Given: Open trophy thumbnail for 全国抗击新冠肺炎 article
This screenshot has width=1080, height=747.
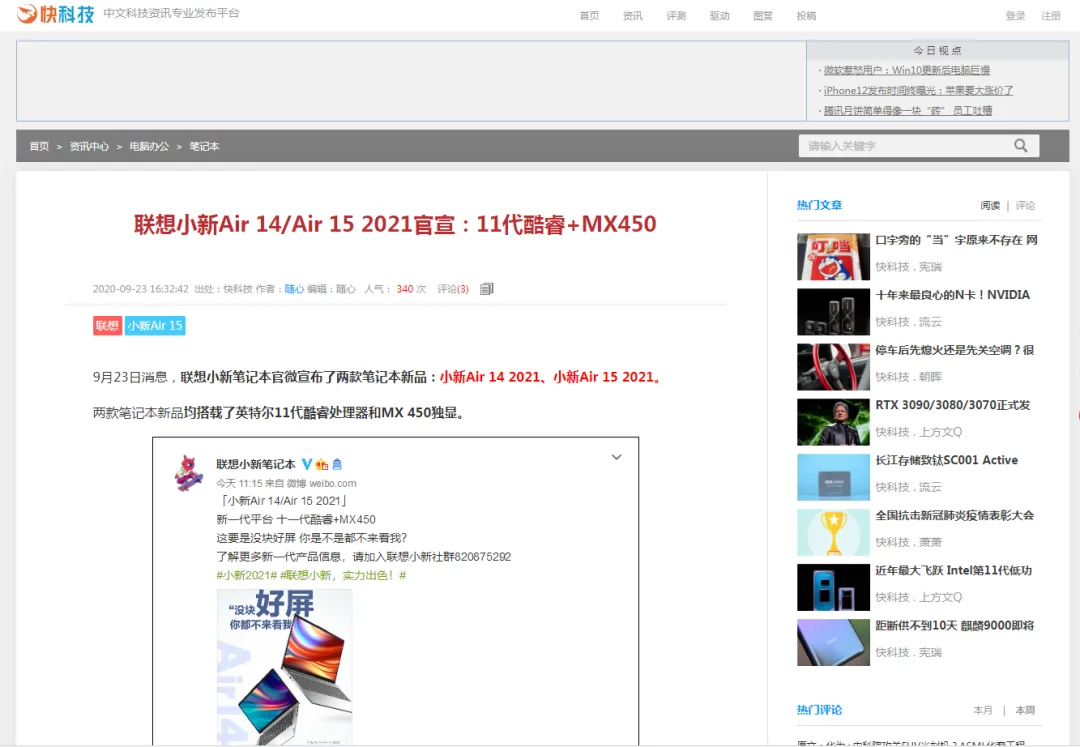Looking at the screenshot, I should coord(833,532).
